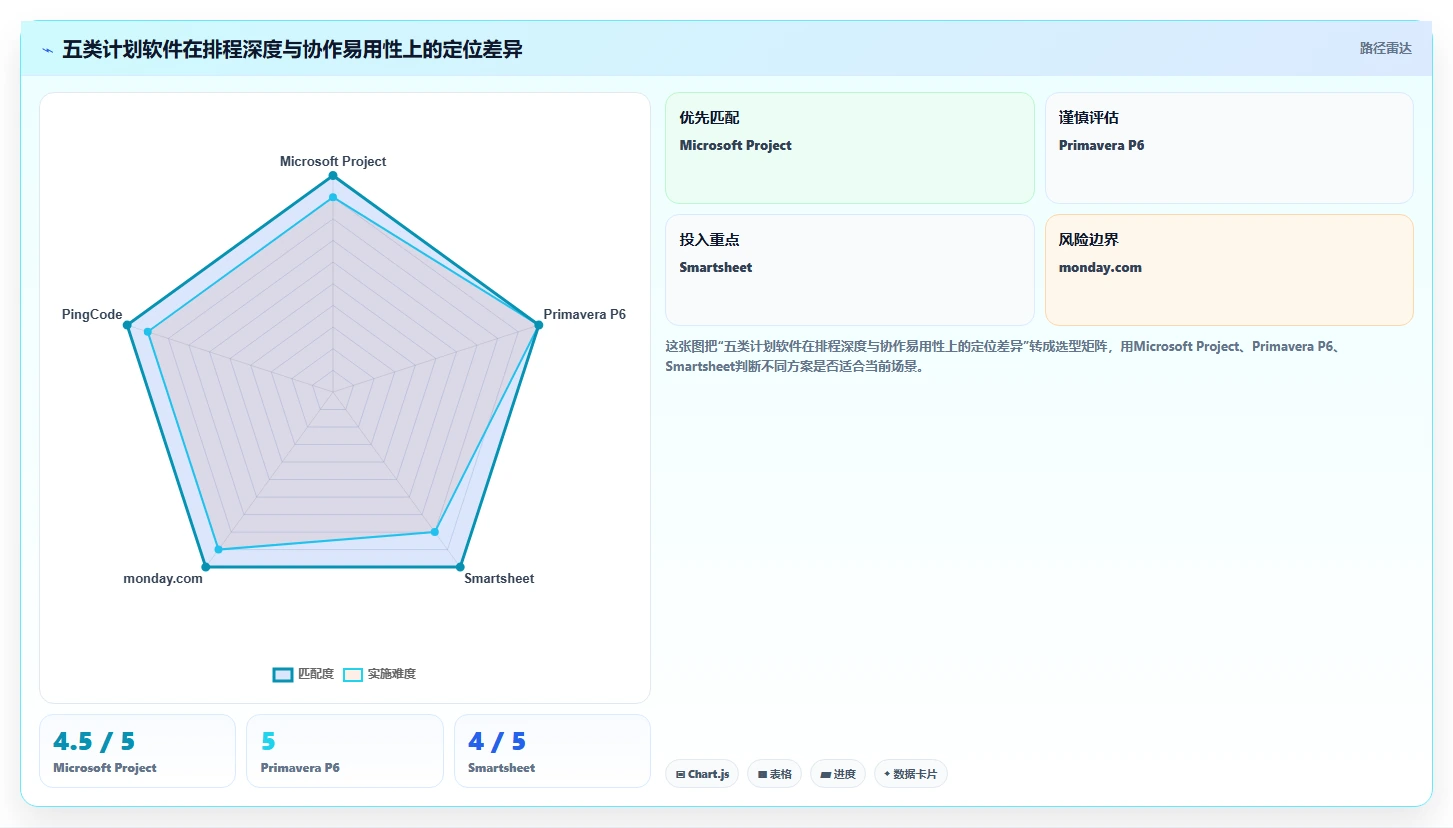Click the 实施难度 data point at Smartsheet

(435, 532)
